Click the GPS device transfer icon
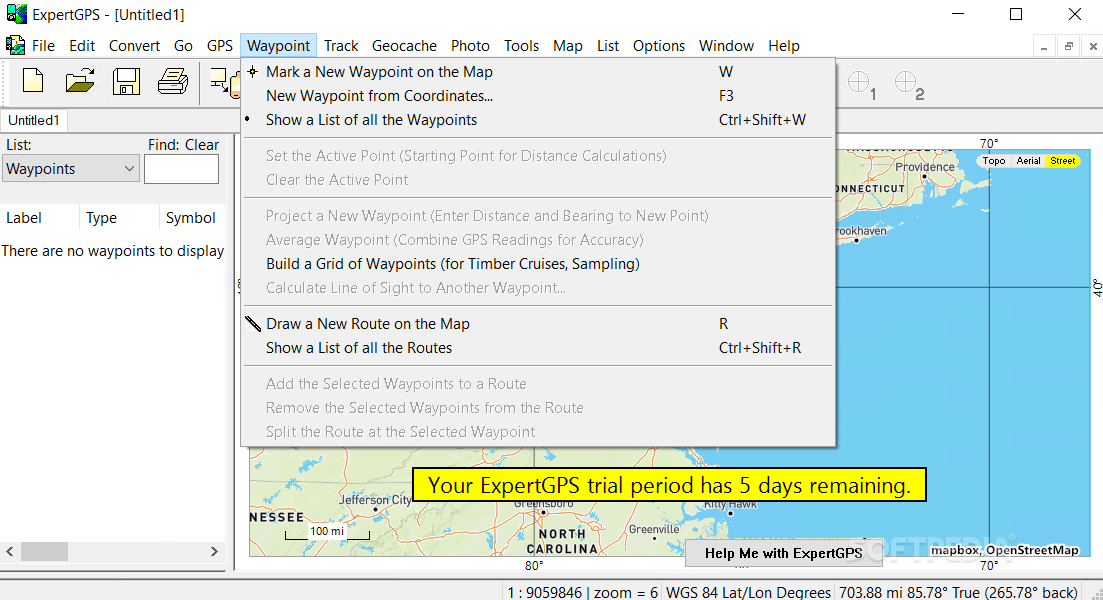The width and height of the screenshot is (1103, 600). (225, 83)
